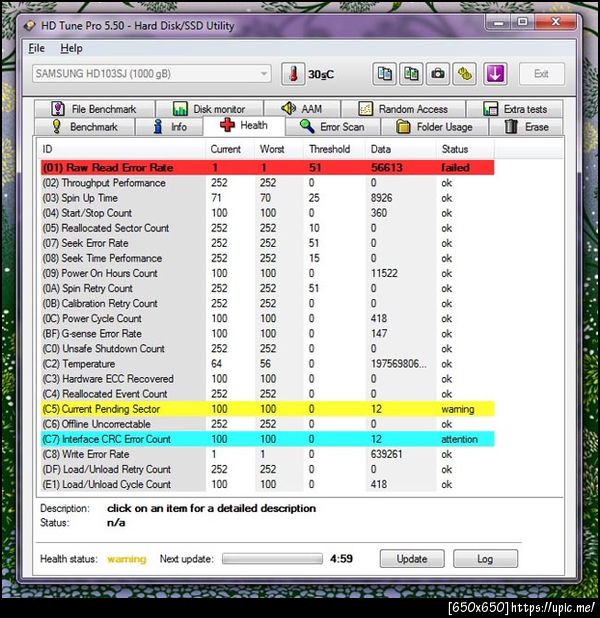Click the Threshold column header
This screenshot has height=618, width=600.
point(334,149)
